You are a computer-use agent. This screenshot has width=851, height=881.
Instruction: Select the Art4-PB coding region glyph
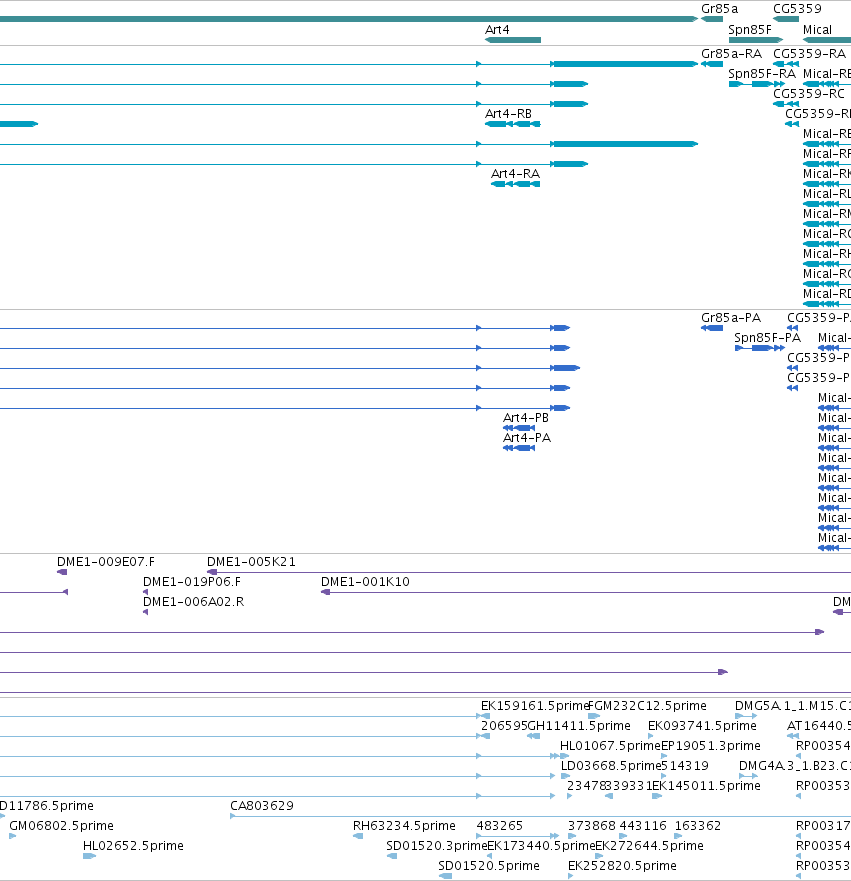click(x=518, y=428)
